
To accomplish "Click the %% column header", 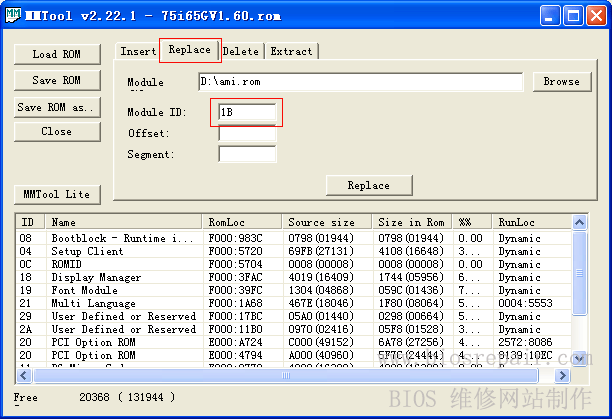I will coord(472,222).
